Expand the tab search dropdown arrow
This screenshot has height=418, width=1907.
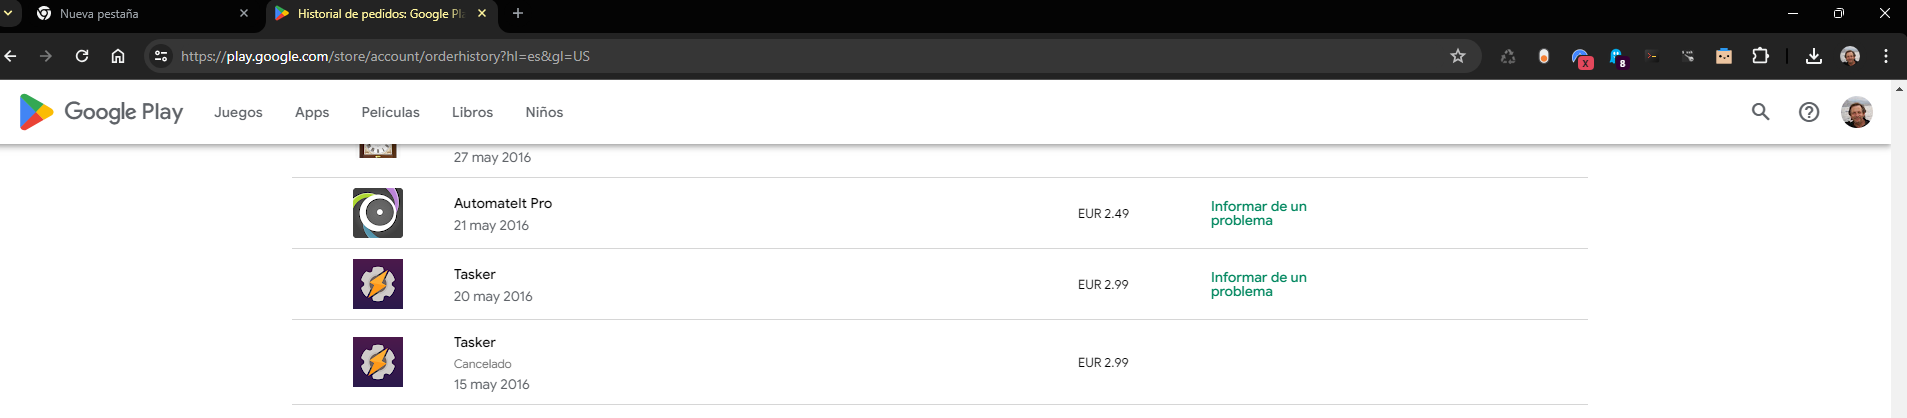tap(8, 13)
